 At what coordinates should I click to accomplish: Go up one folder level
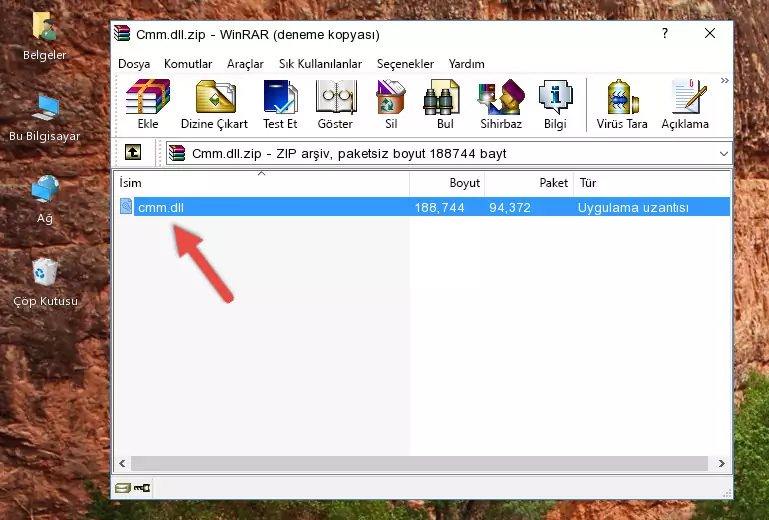pyautogui.click(x=133, y=153)
